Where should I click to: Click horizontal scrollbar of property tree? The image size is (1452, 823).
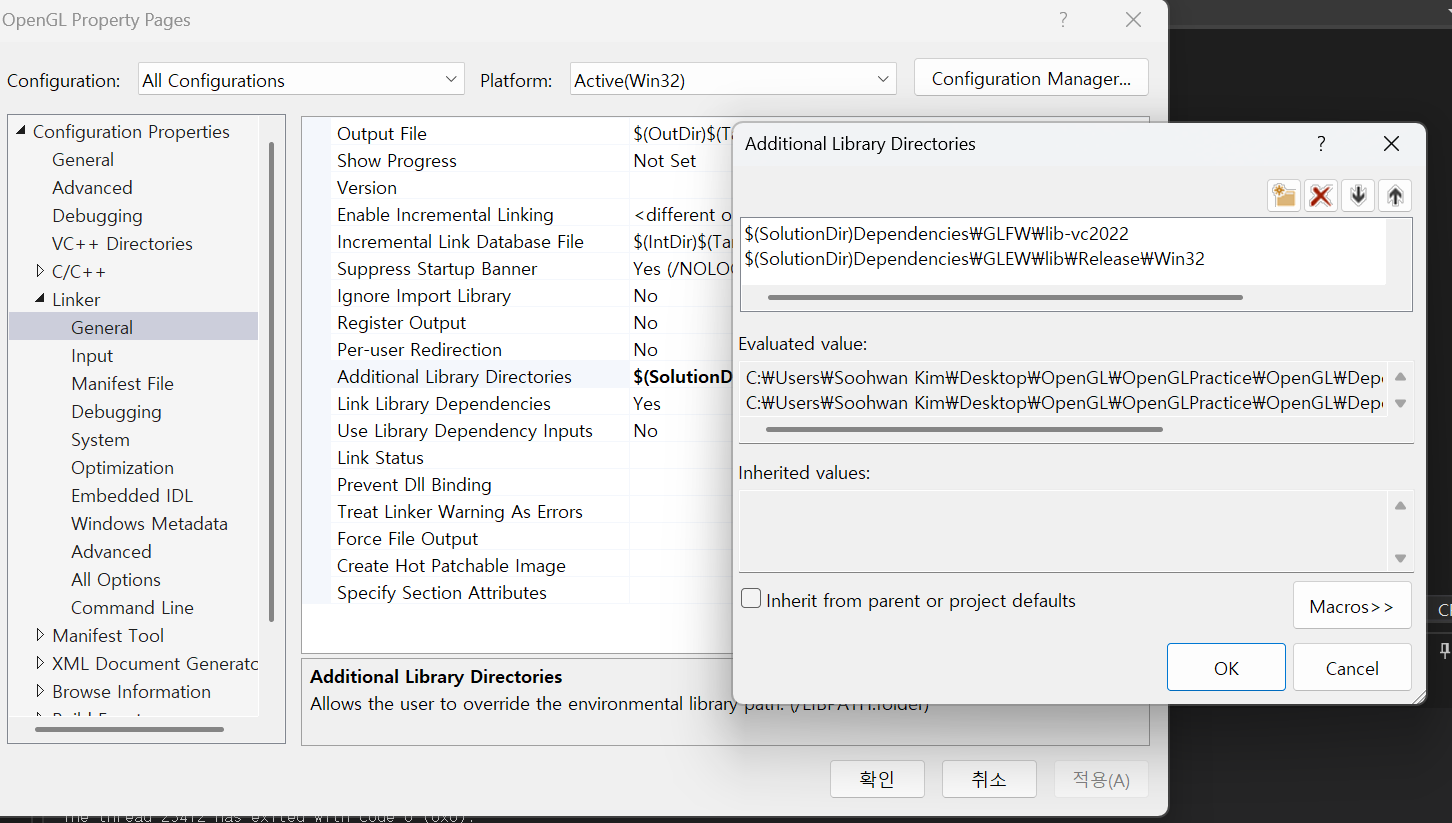coord(129,729)
